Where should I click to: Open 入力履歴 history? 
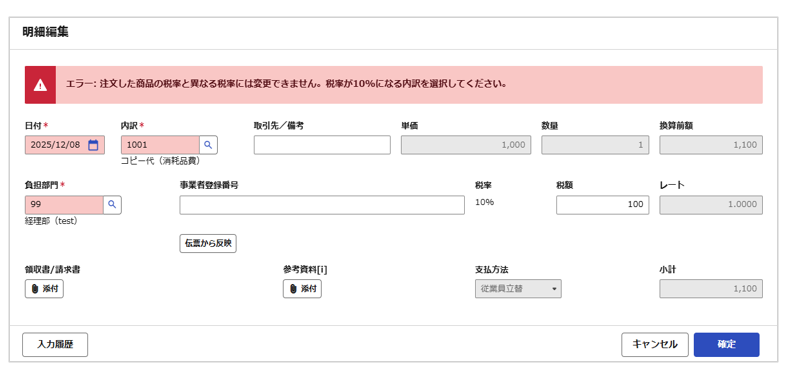55,345
